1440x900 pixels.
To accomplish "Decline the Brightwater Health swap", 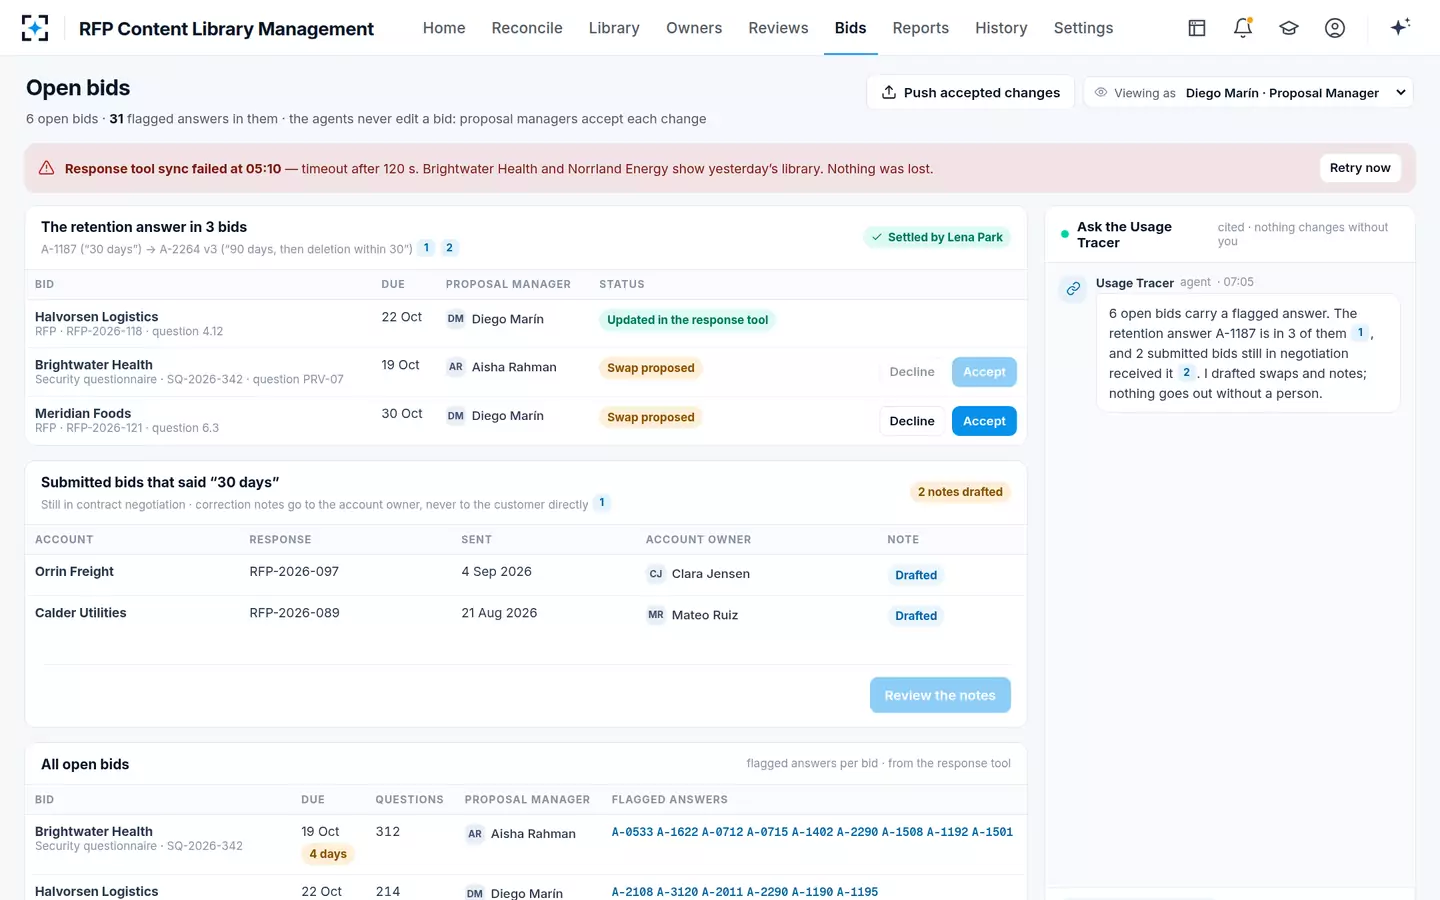I will point(912,372).
